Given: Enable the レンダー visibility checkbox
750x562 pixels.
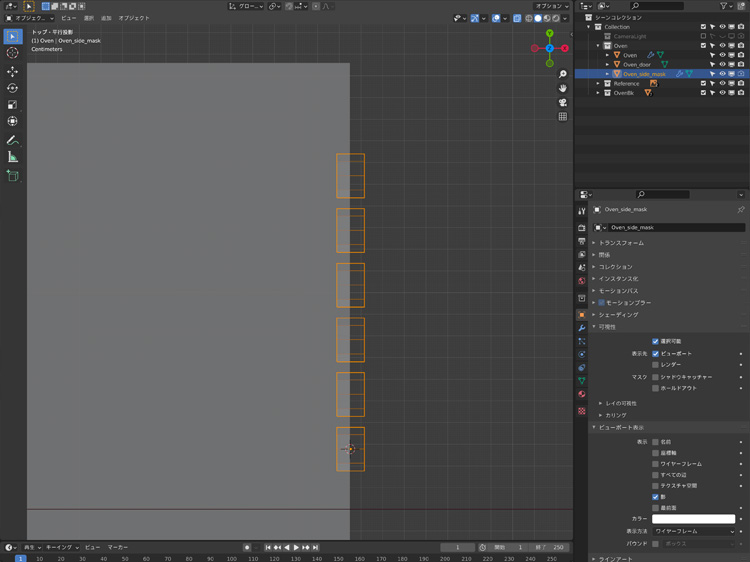Looking at the screenshot, I should point(656,365).
